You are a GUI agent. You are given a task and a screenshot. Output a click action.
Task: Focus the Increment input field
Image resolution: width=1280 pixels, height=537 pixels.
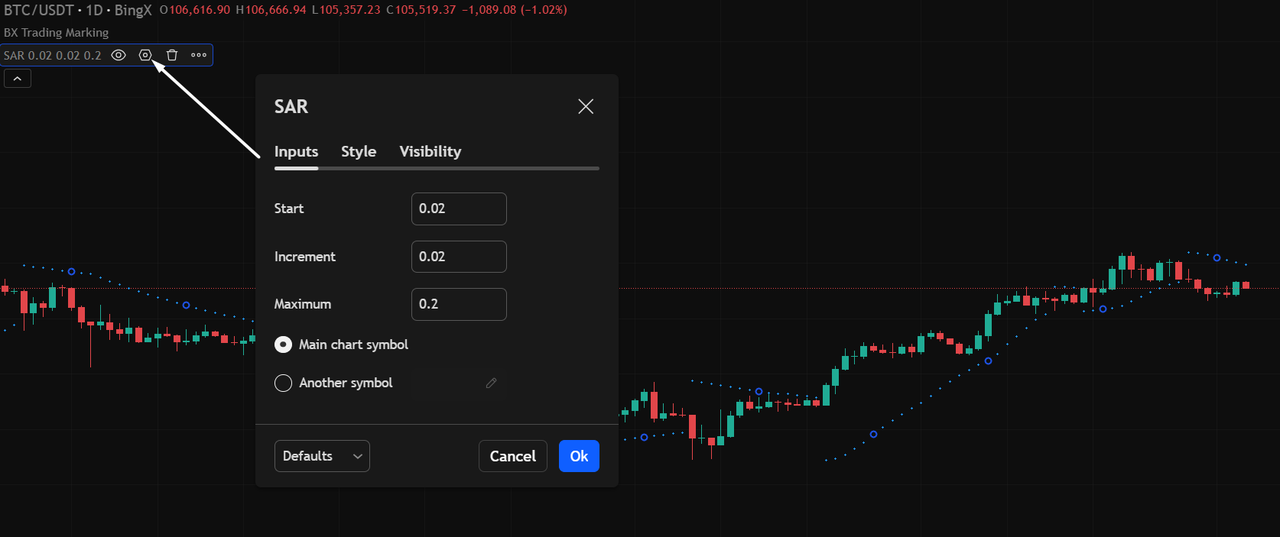click(459, 257)
